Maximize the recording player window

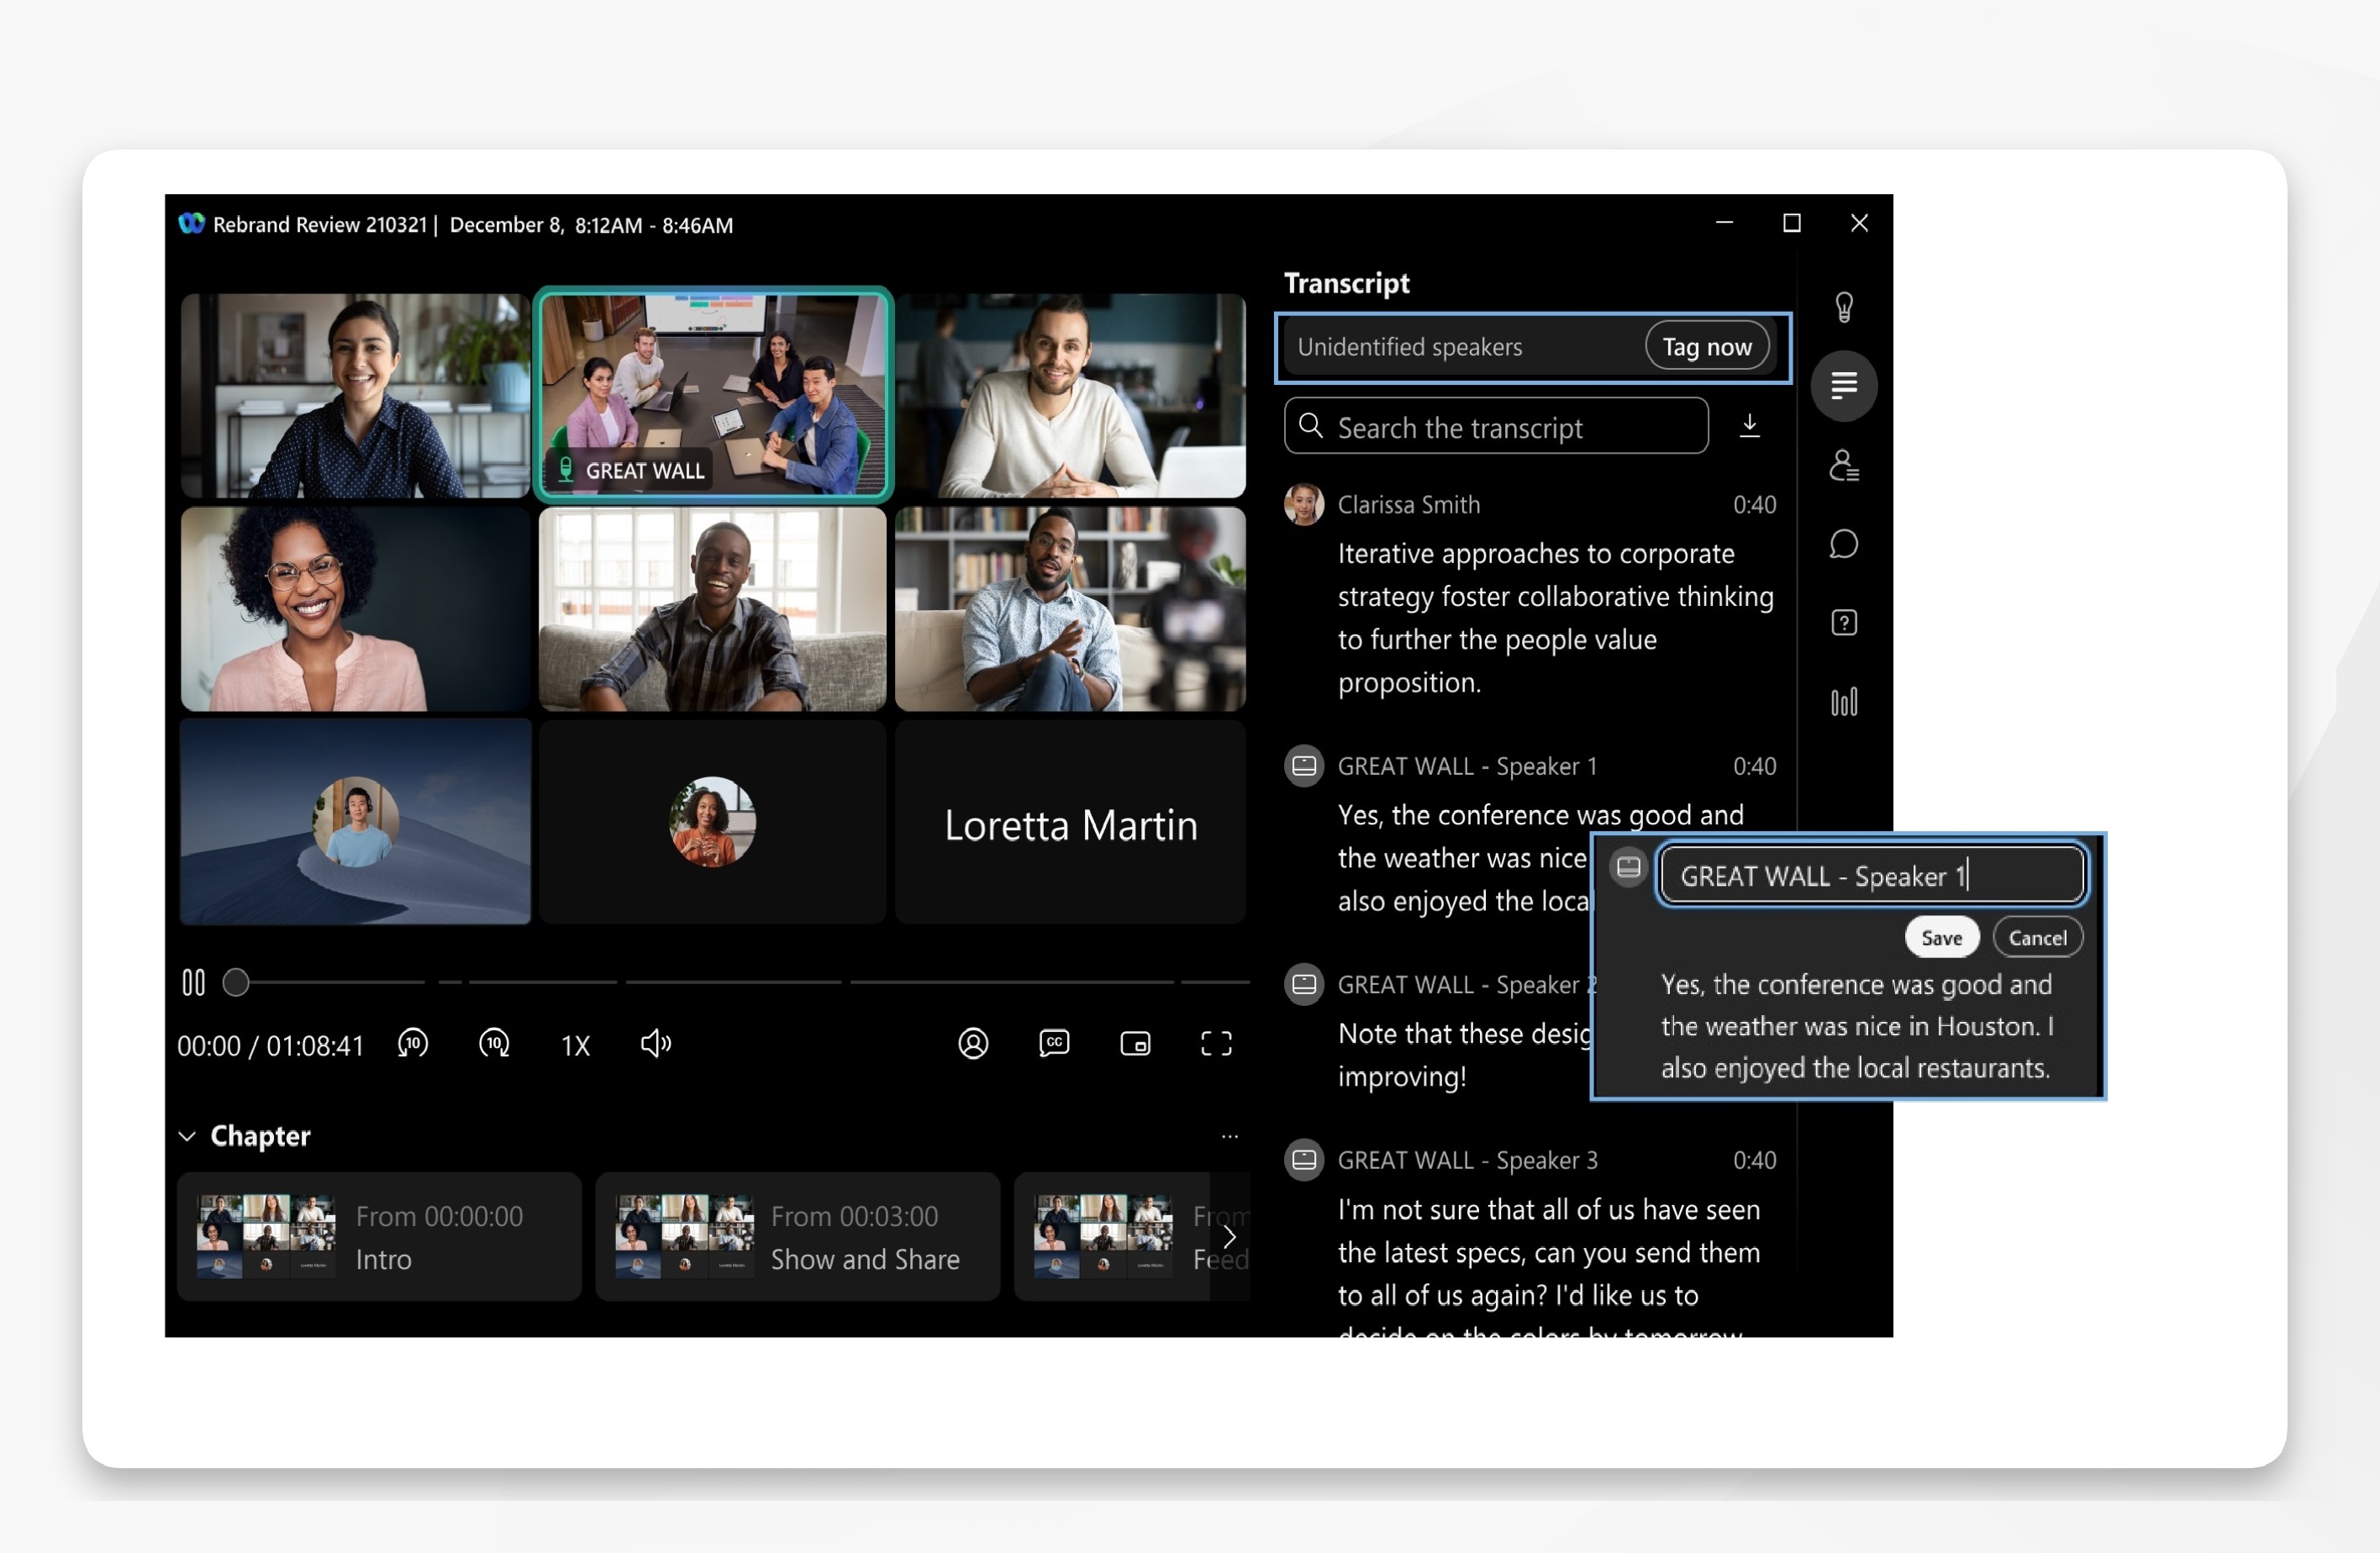pyautogui.click(x=1792, y=223)
